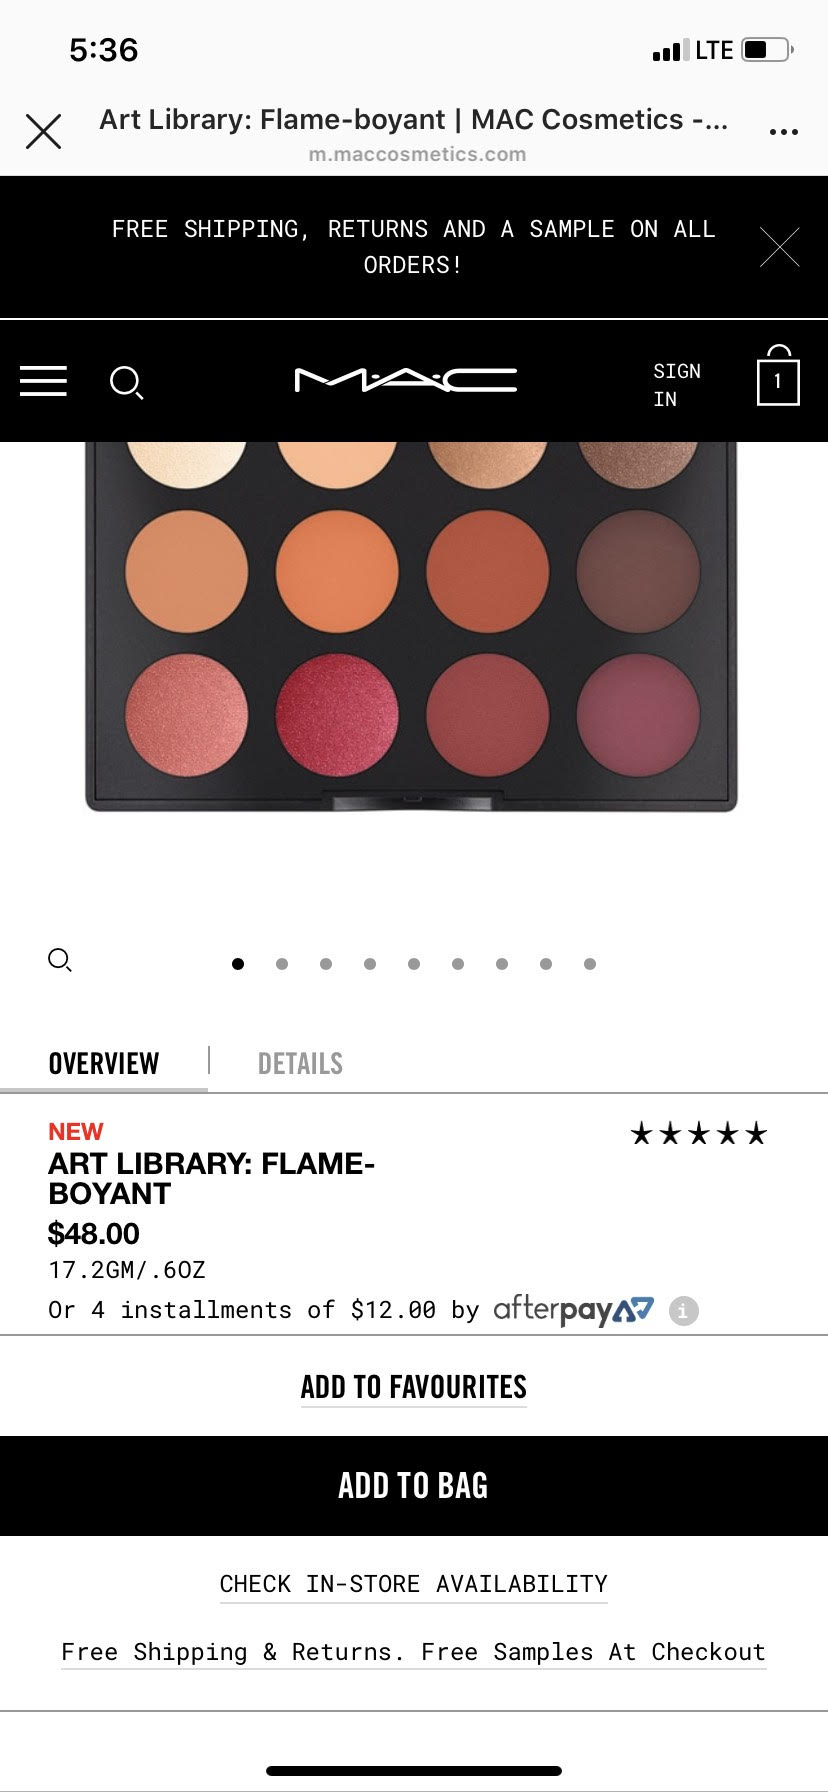The height and width of the screenshot is (1792, 828).
Task: Add palette to favourites
Action: [x=414, y=1387]
